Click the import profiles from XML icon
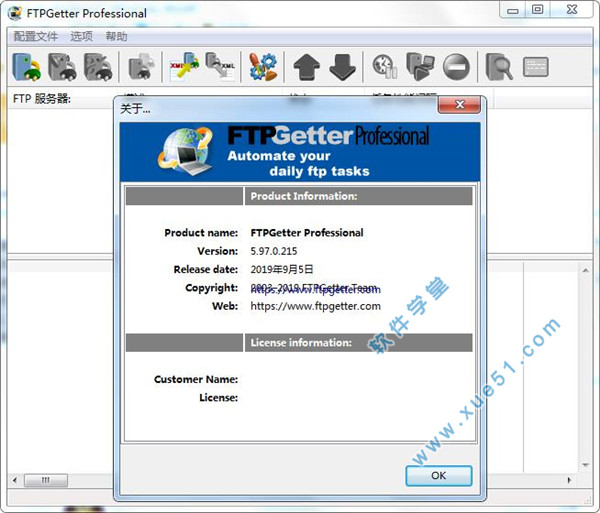Viewport: 600px width, 513px height. (184, 66)
